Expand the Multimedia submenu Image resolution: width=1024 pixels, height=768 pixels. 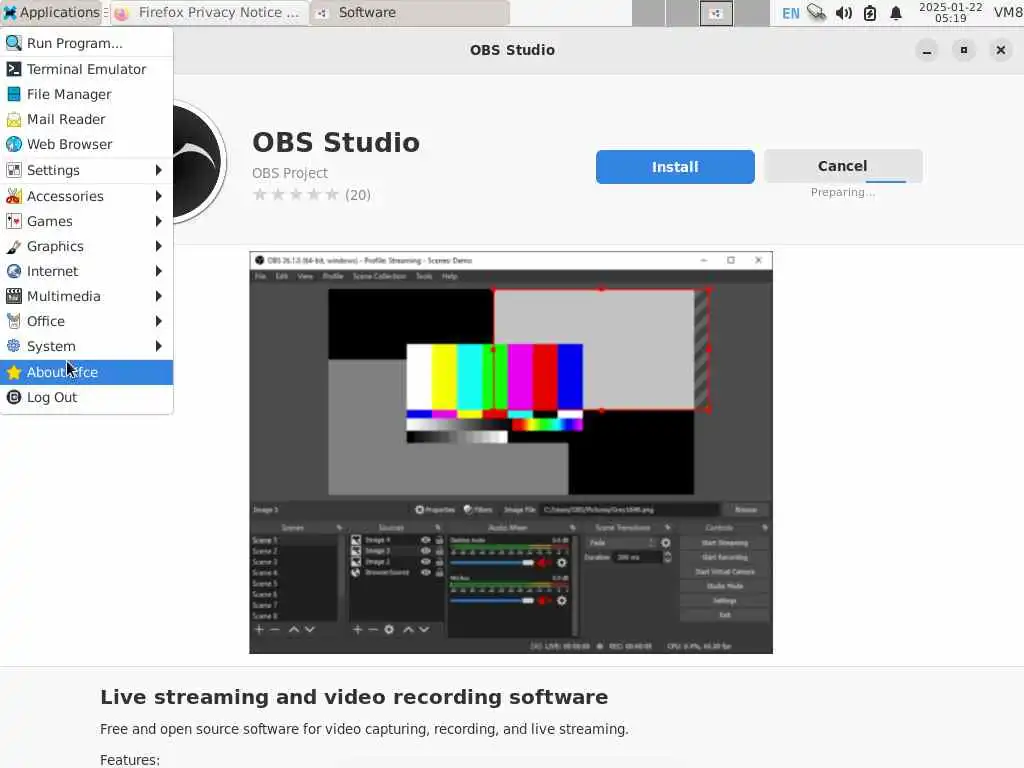[86, 296]
